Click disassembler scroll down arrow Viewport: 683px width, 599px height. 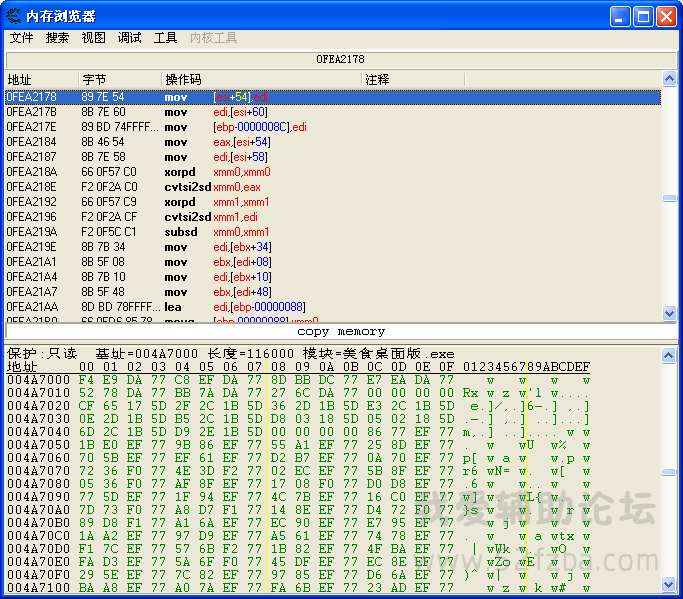(669, 313)
